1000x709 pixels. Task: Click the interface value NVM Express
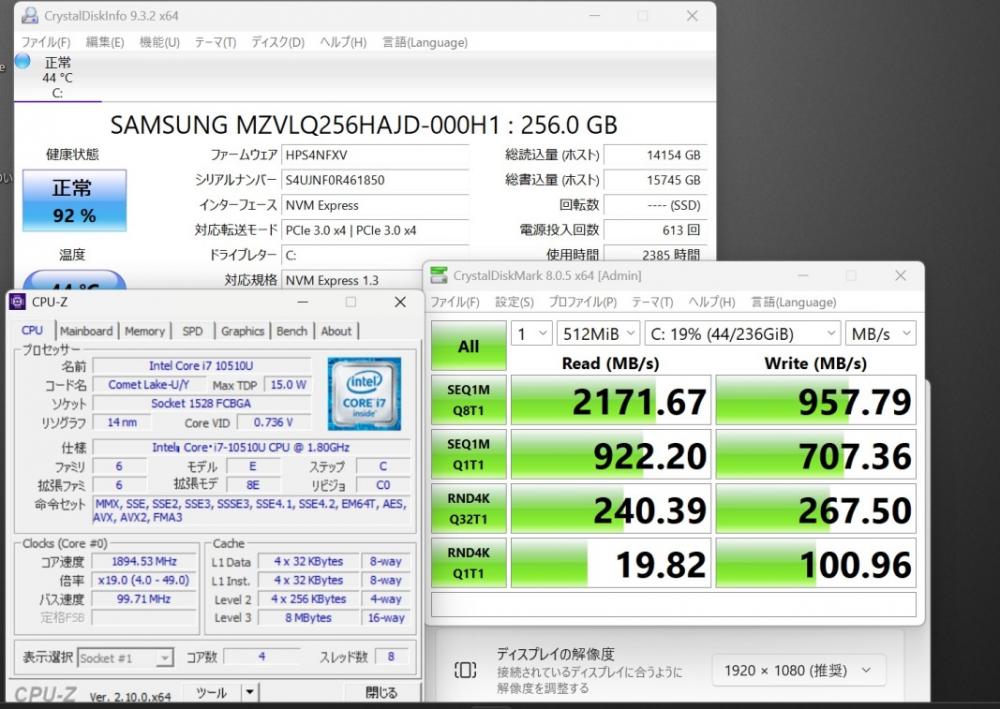(x=375, y=205)
